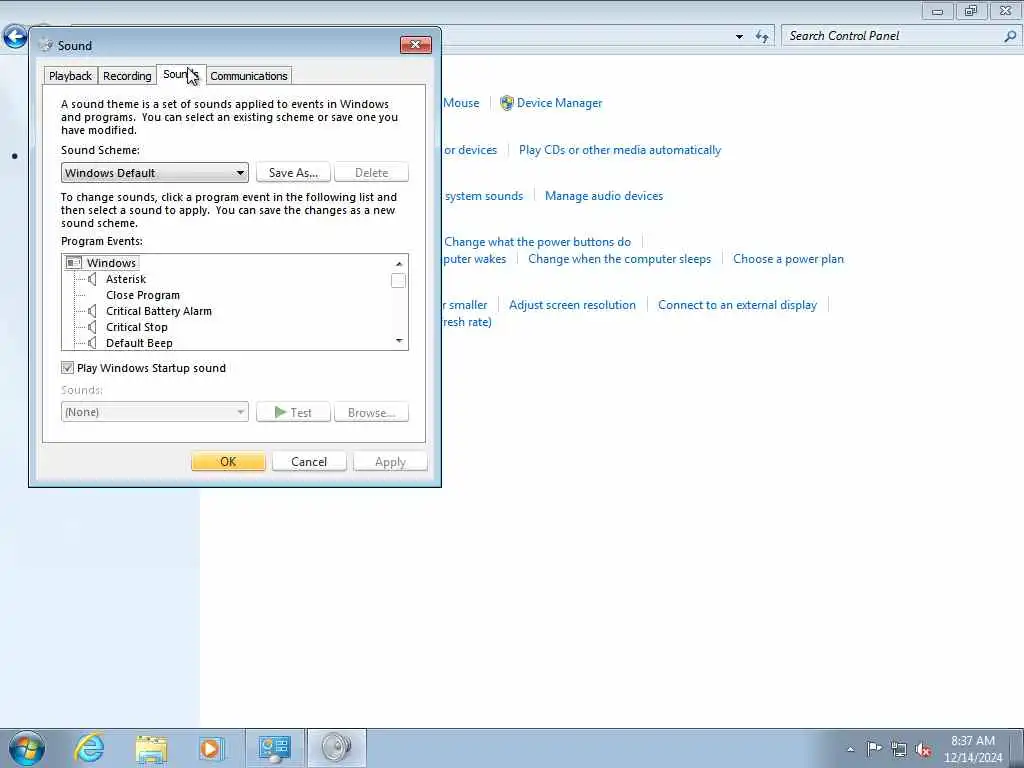Click the program events scrollbar thumb
Image resolution: width=1024 pixels, height=768 pixels.
point(398,281)
